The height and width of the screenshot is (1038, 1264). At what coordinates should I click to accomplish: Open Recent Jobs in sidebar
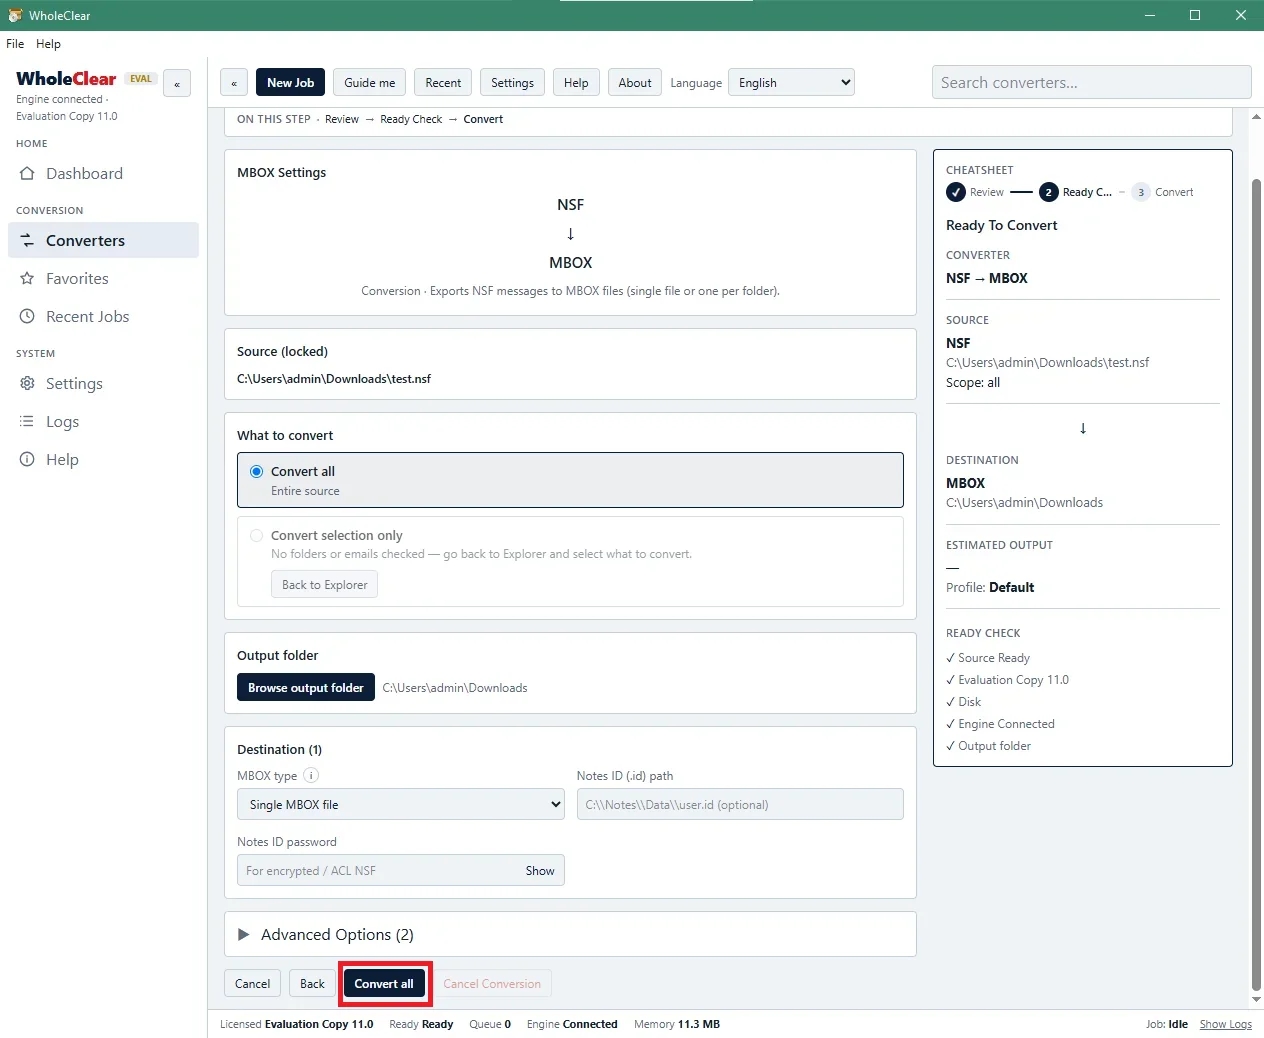103,316
